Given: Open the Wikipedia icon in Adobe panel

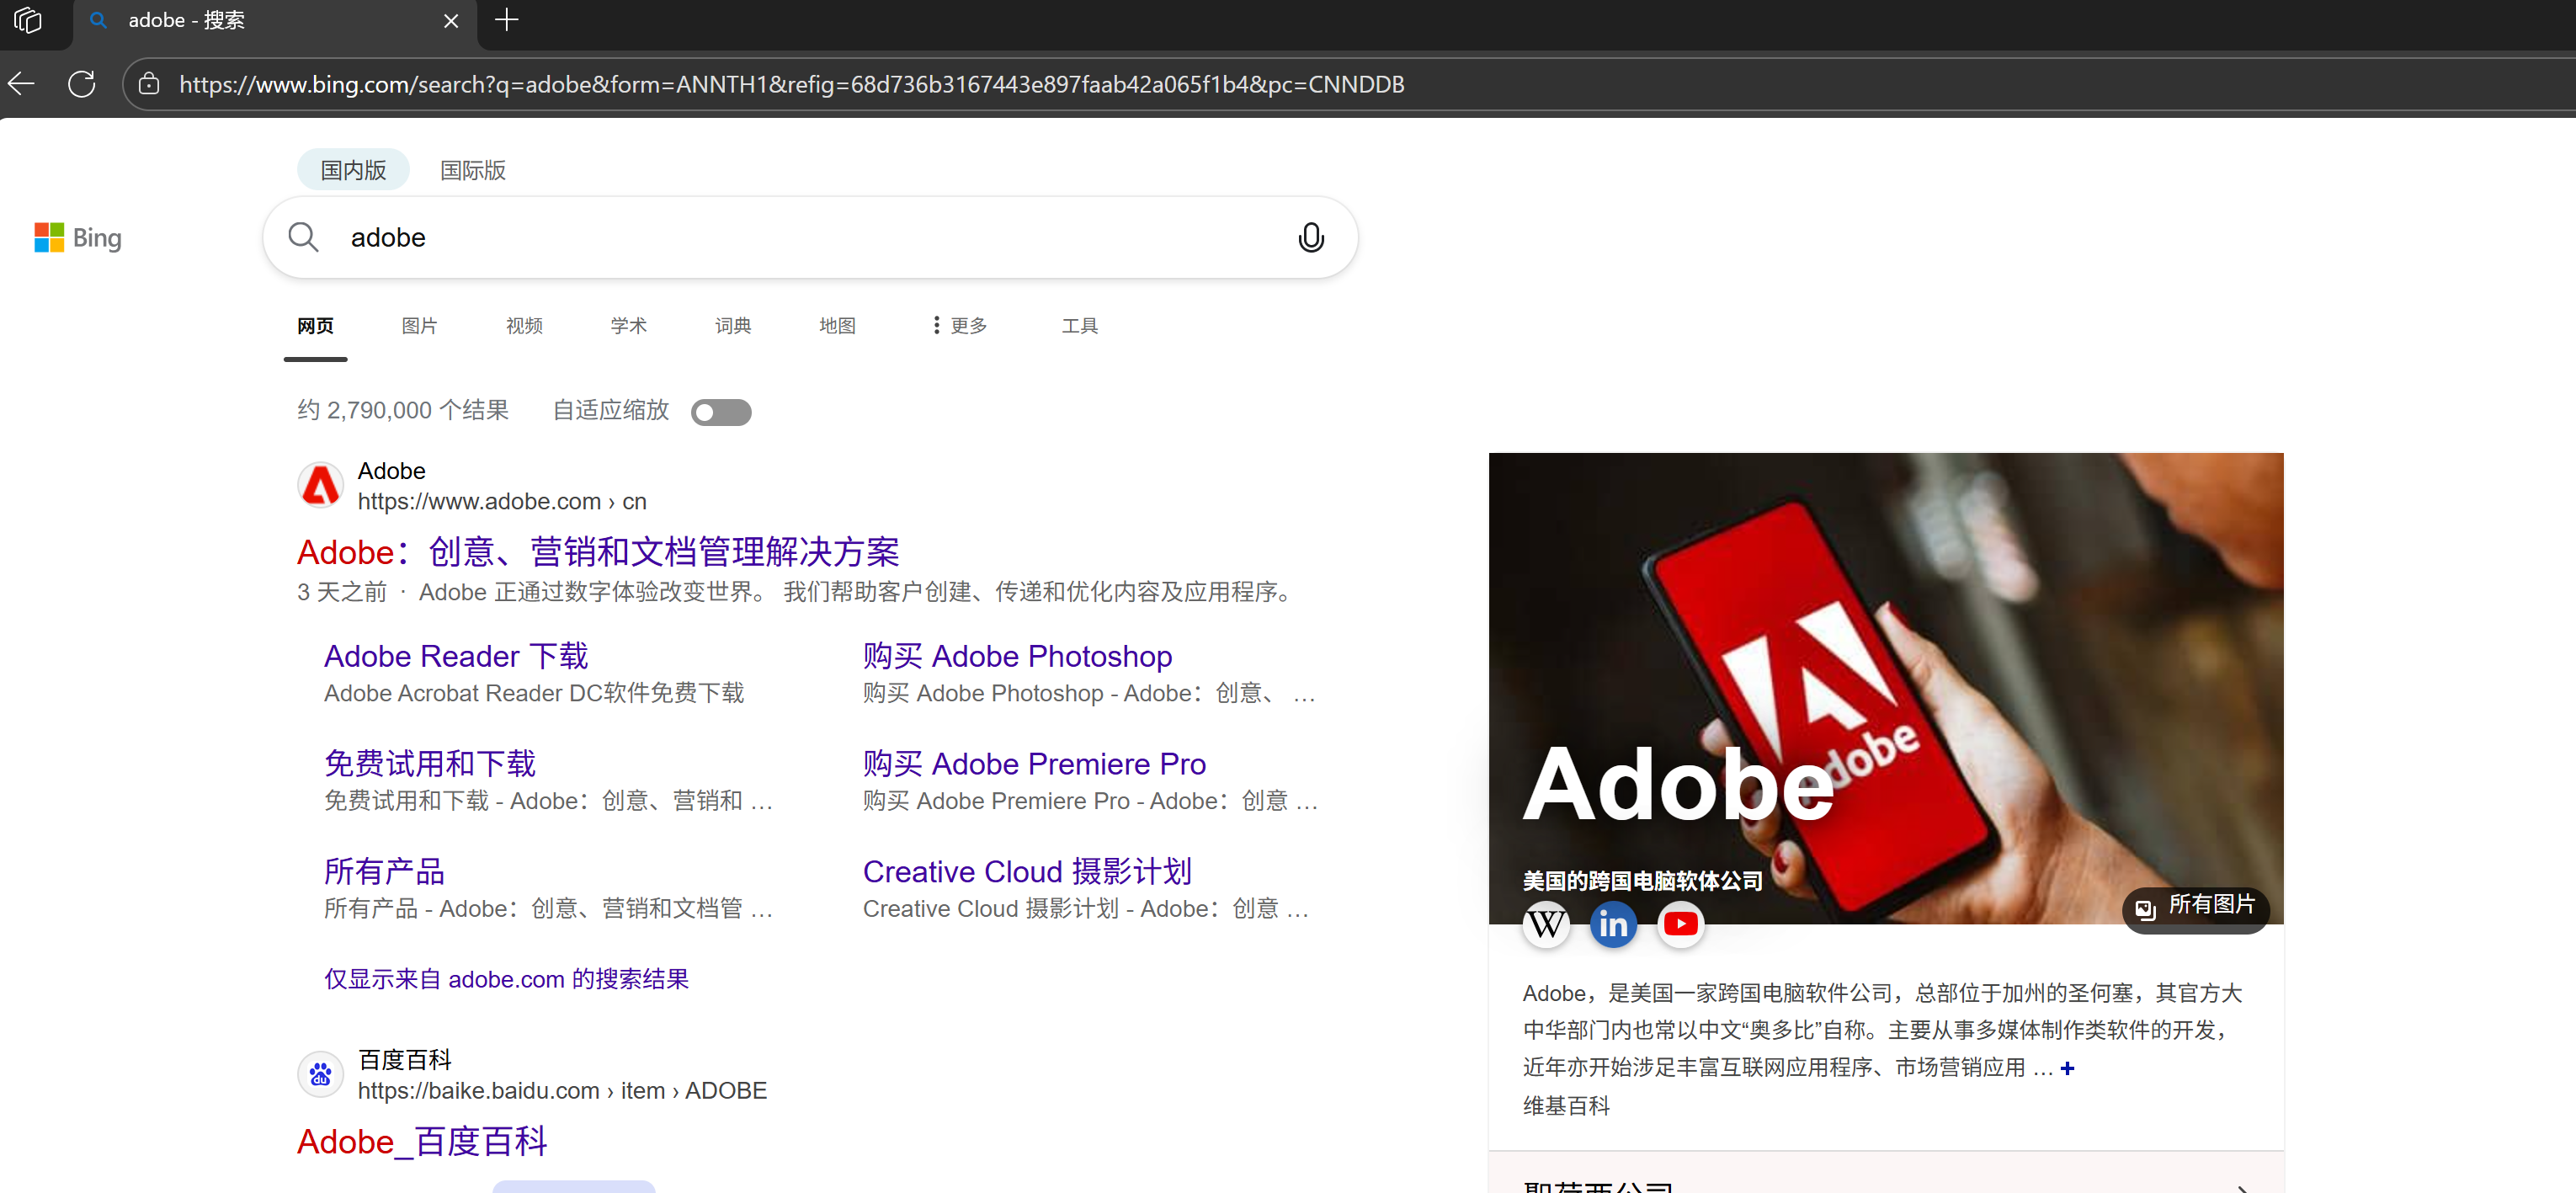Looking at the screenshot, I should (x=1545, y=924).
